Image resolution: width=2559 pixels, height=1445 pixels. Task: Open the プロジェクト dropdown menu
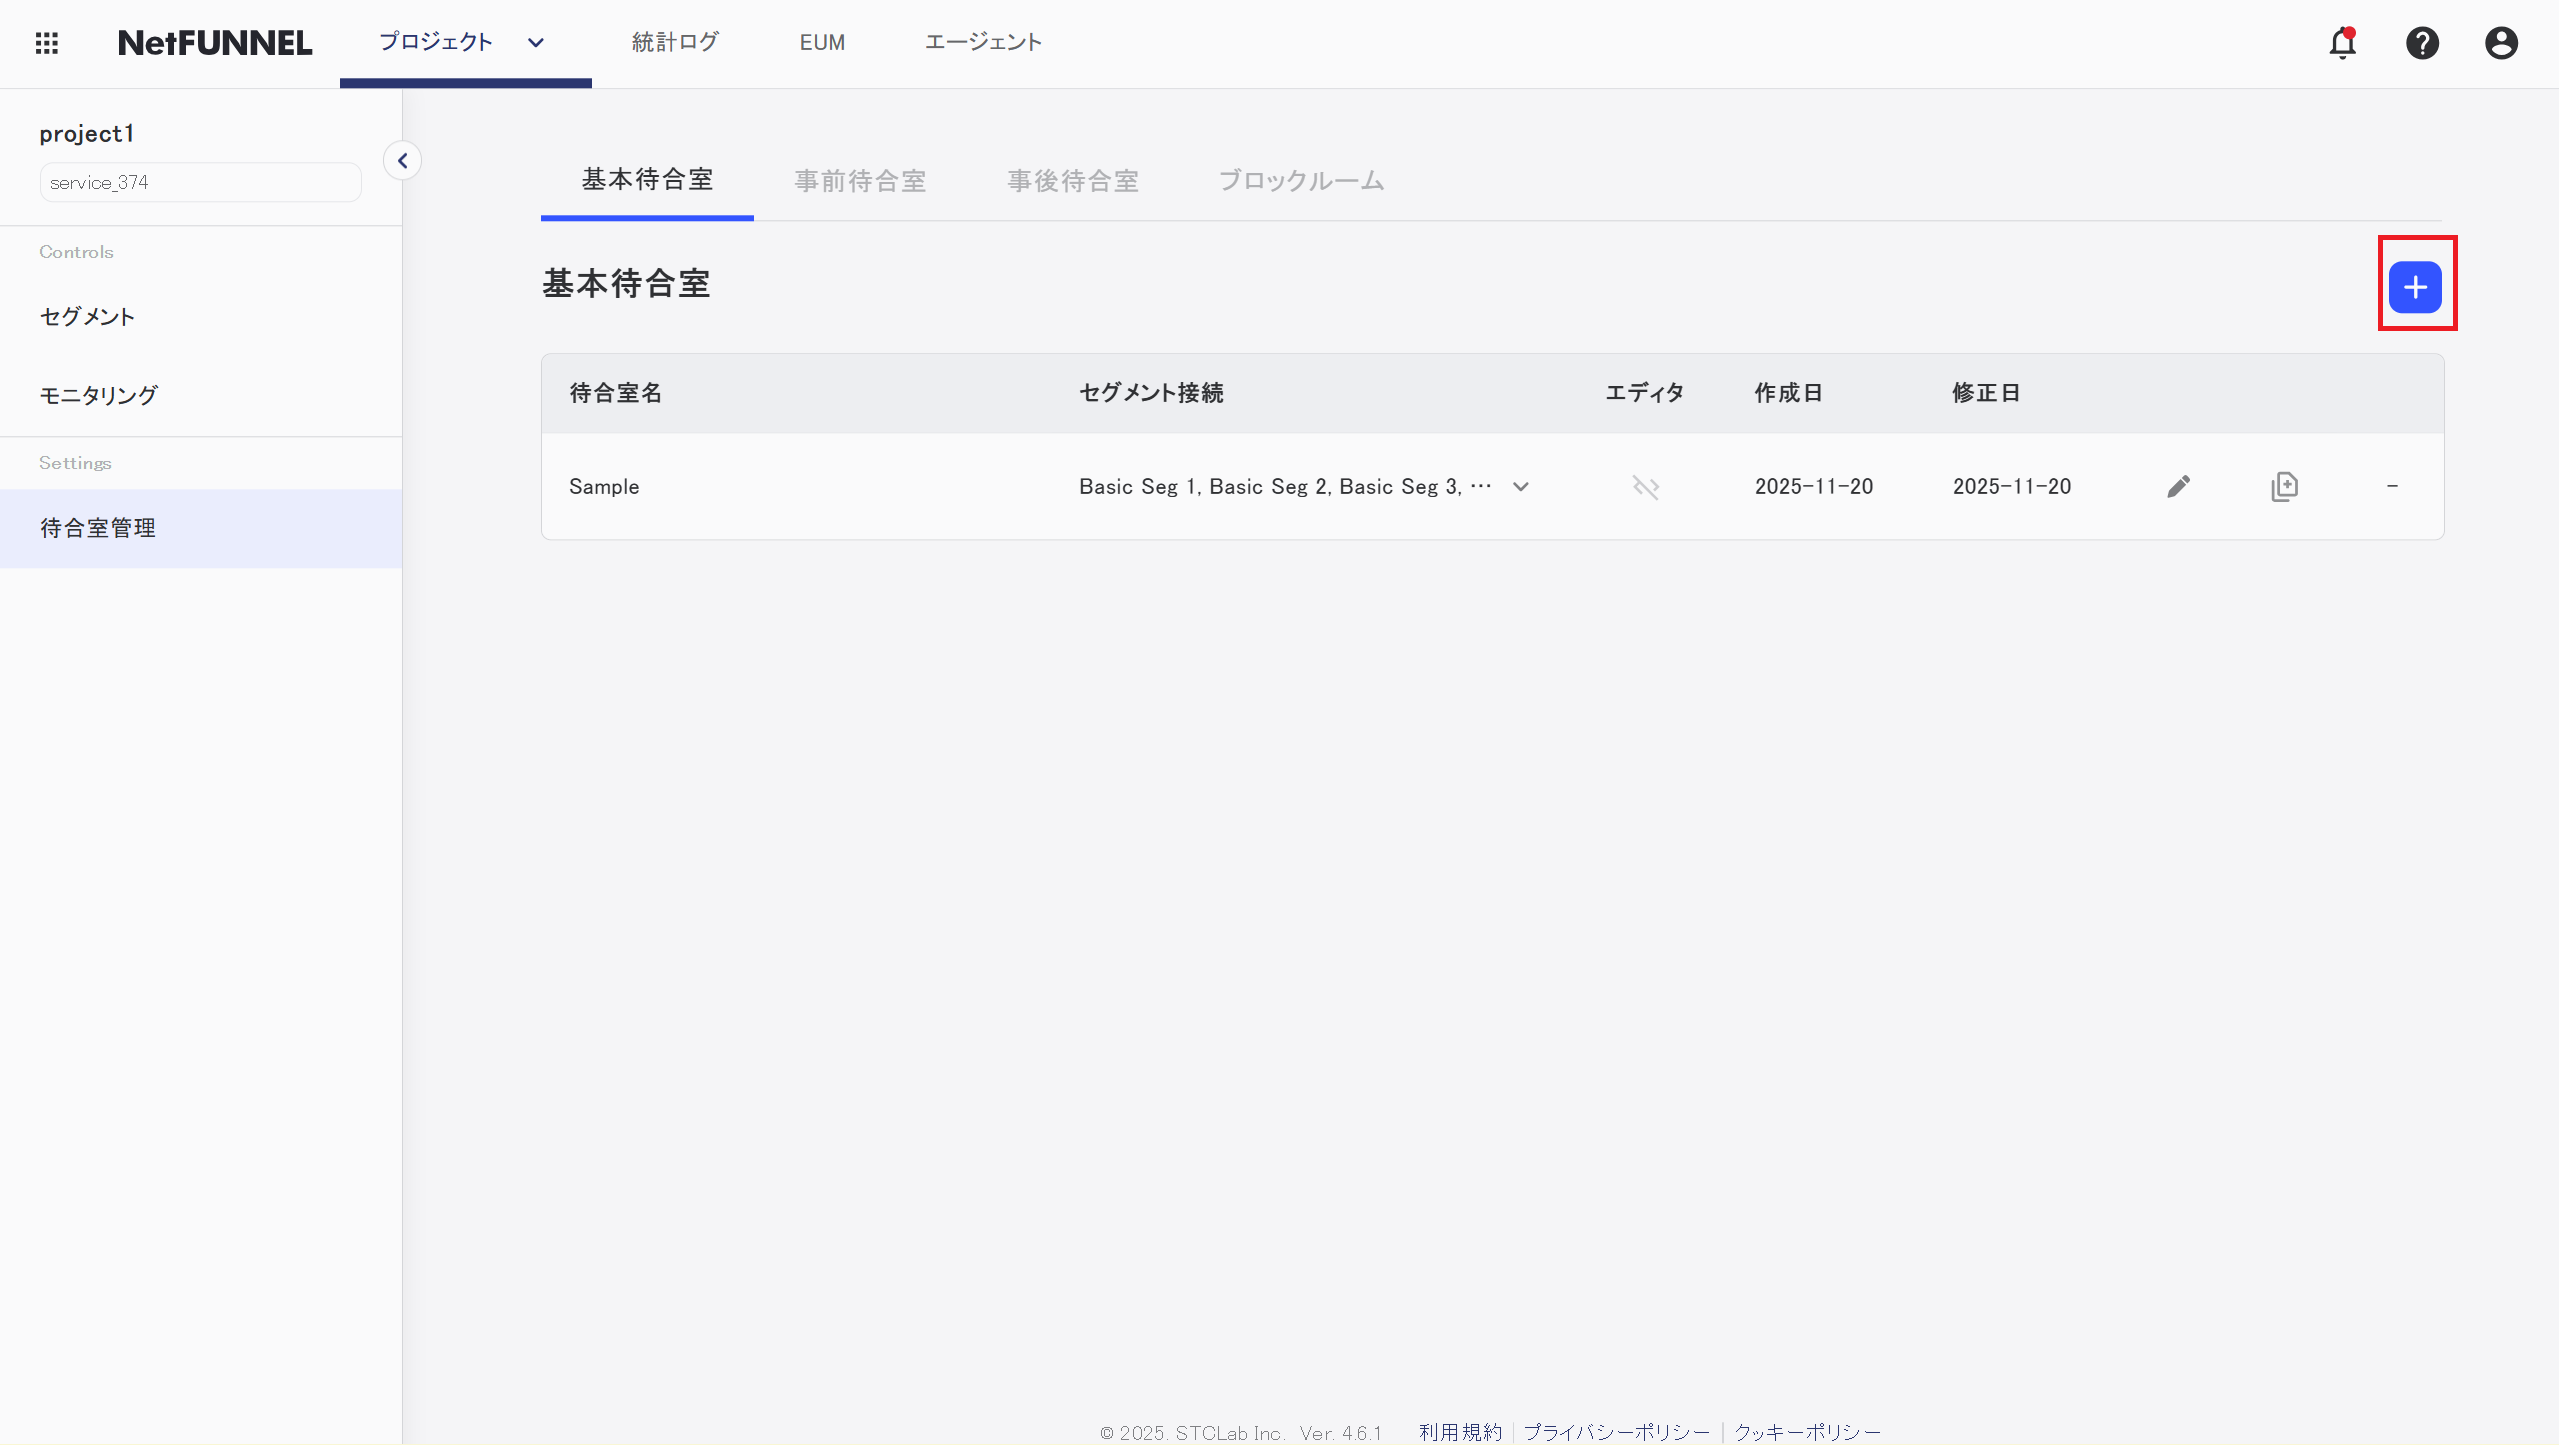pos(465,42)
